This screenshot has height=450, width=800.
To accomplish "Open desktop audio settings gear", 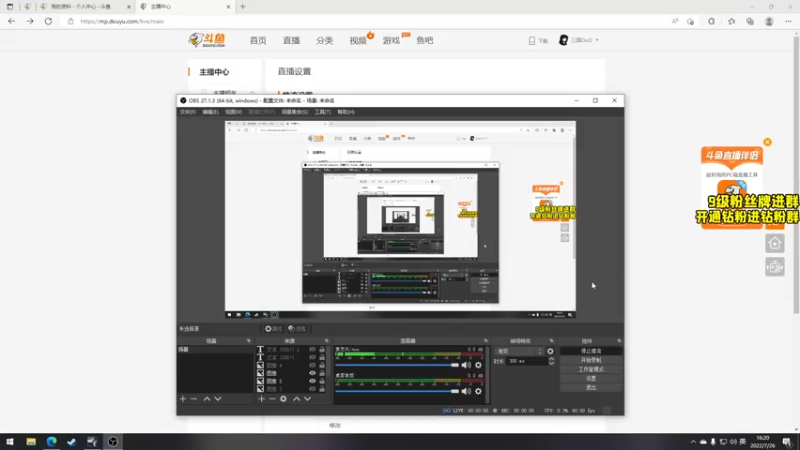I will pos(478,391).
